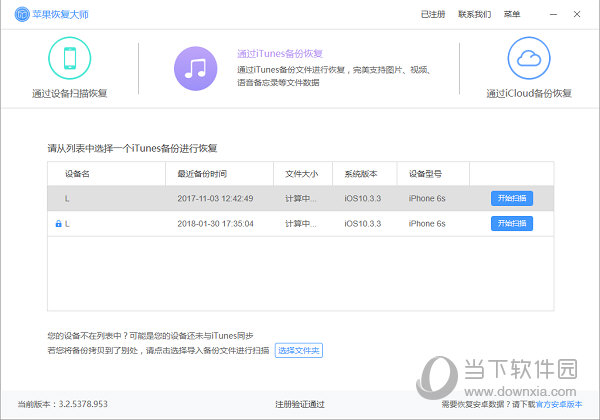Click the iTunes backup description paragraph
The image size is (600, 420).
click(334, 76)
